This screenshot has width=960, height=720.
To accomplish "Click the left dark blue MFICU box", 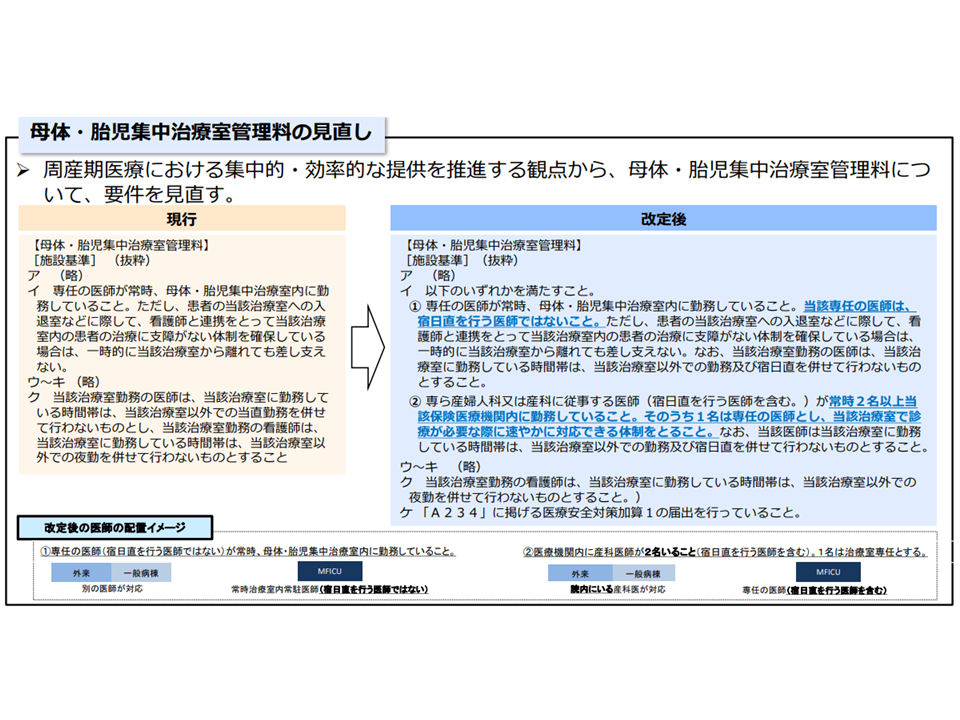I will click(329, 573).
